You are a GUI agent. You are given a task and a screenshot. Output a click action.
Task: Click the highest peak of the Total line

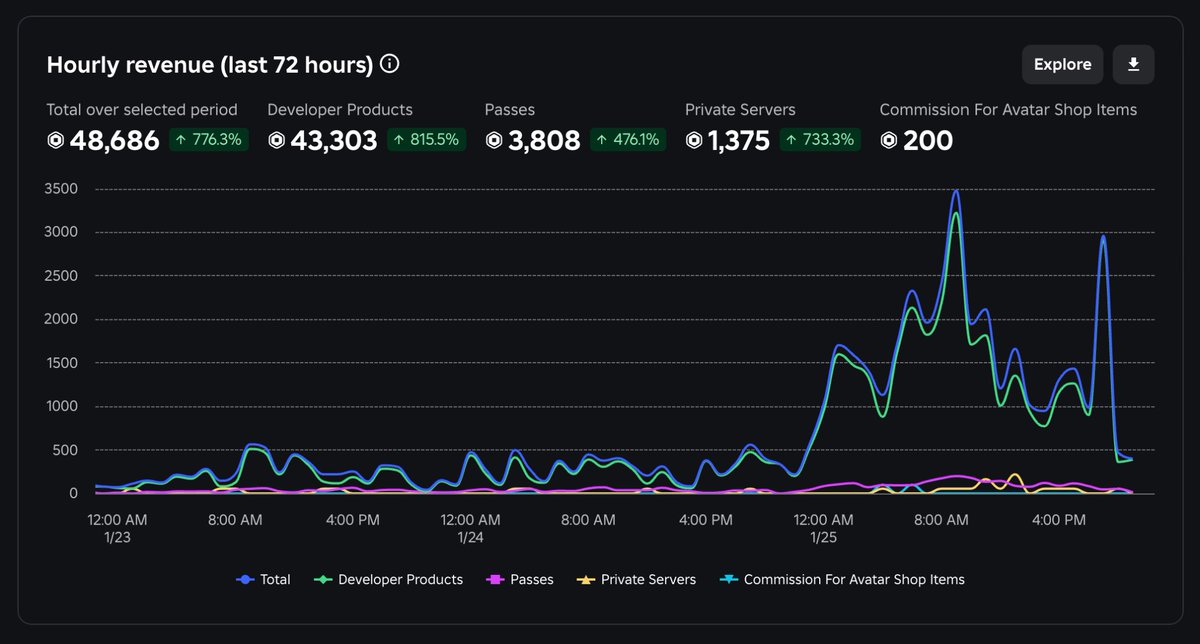(956, 191)
